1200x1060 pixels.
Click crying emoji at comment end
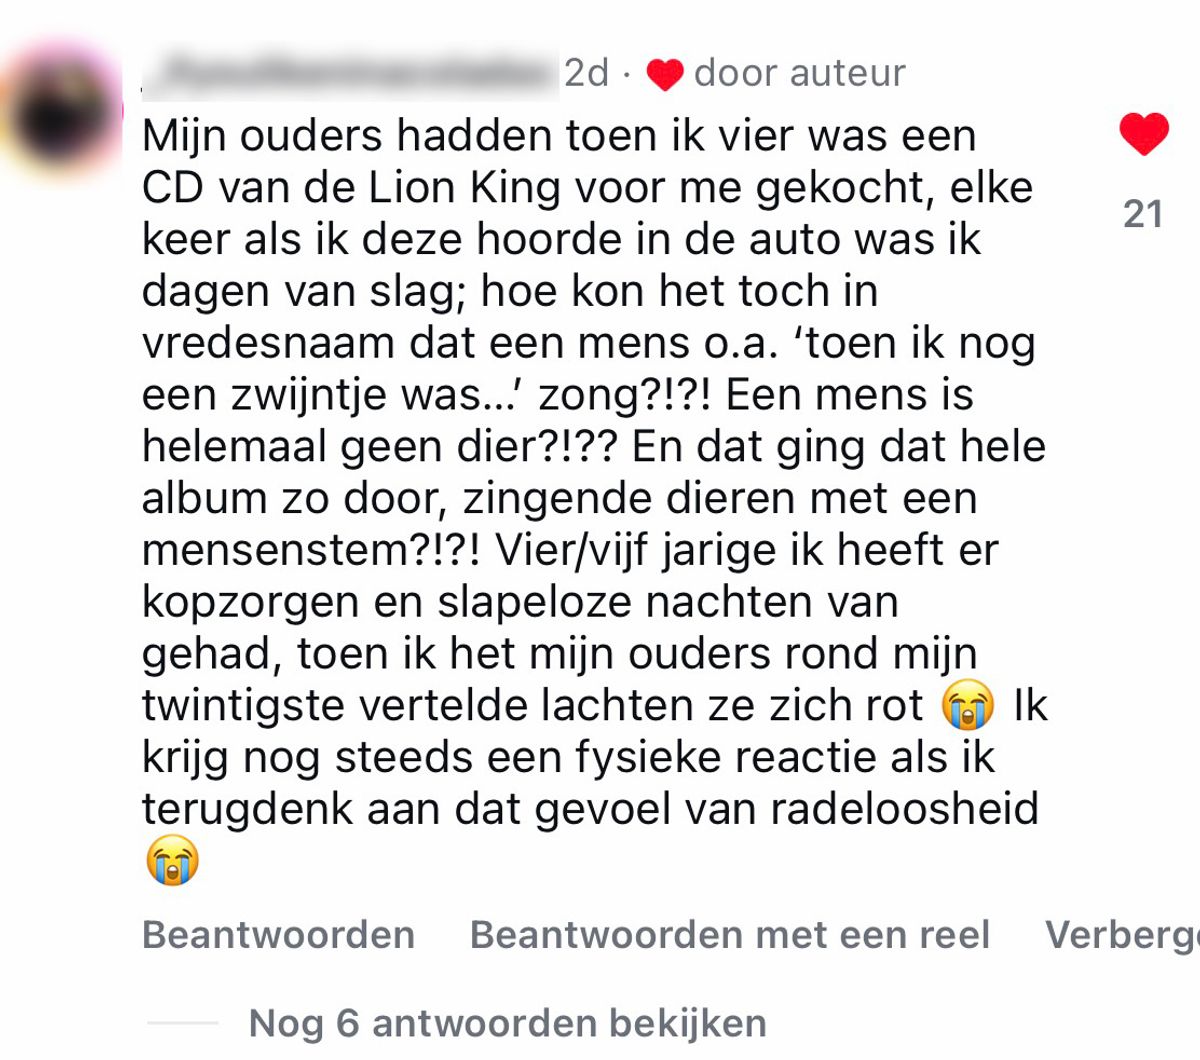click(x=172, y=861)
